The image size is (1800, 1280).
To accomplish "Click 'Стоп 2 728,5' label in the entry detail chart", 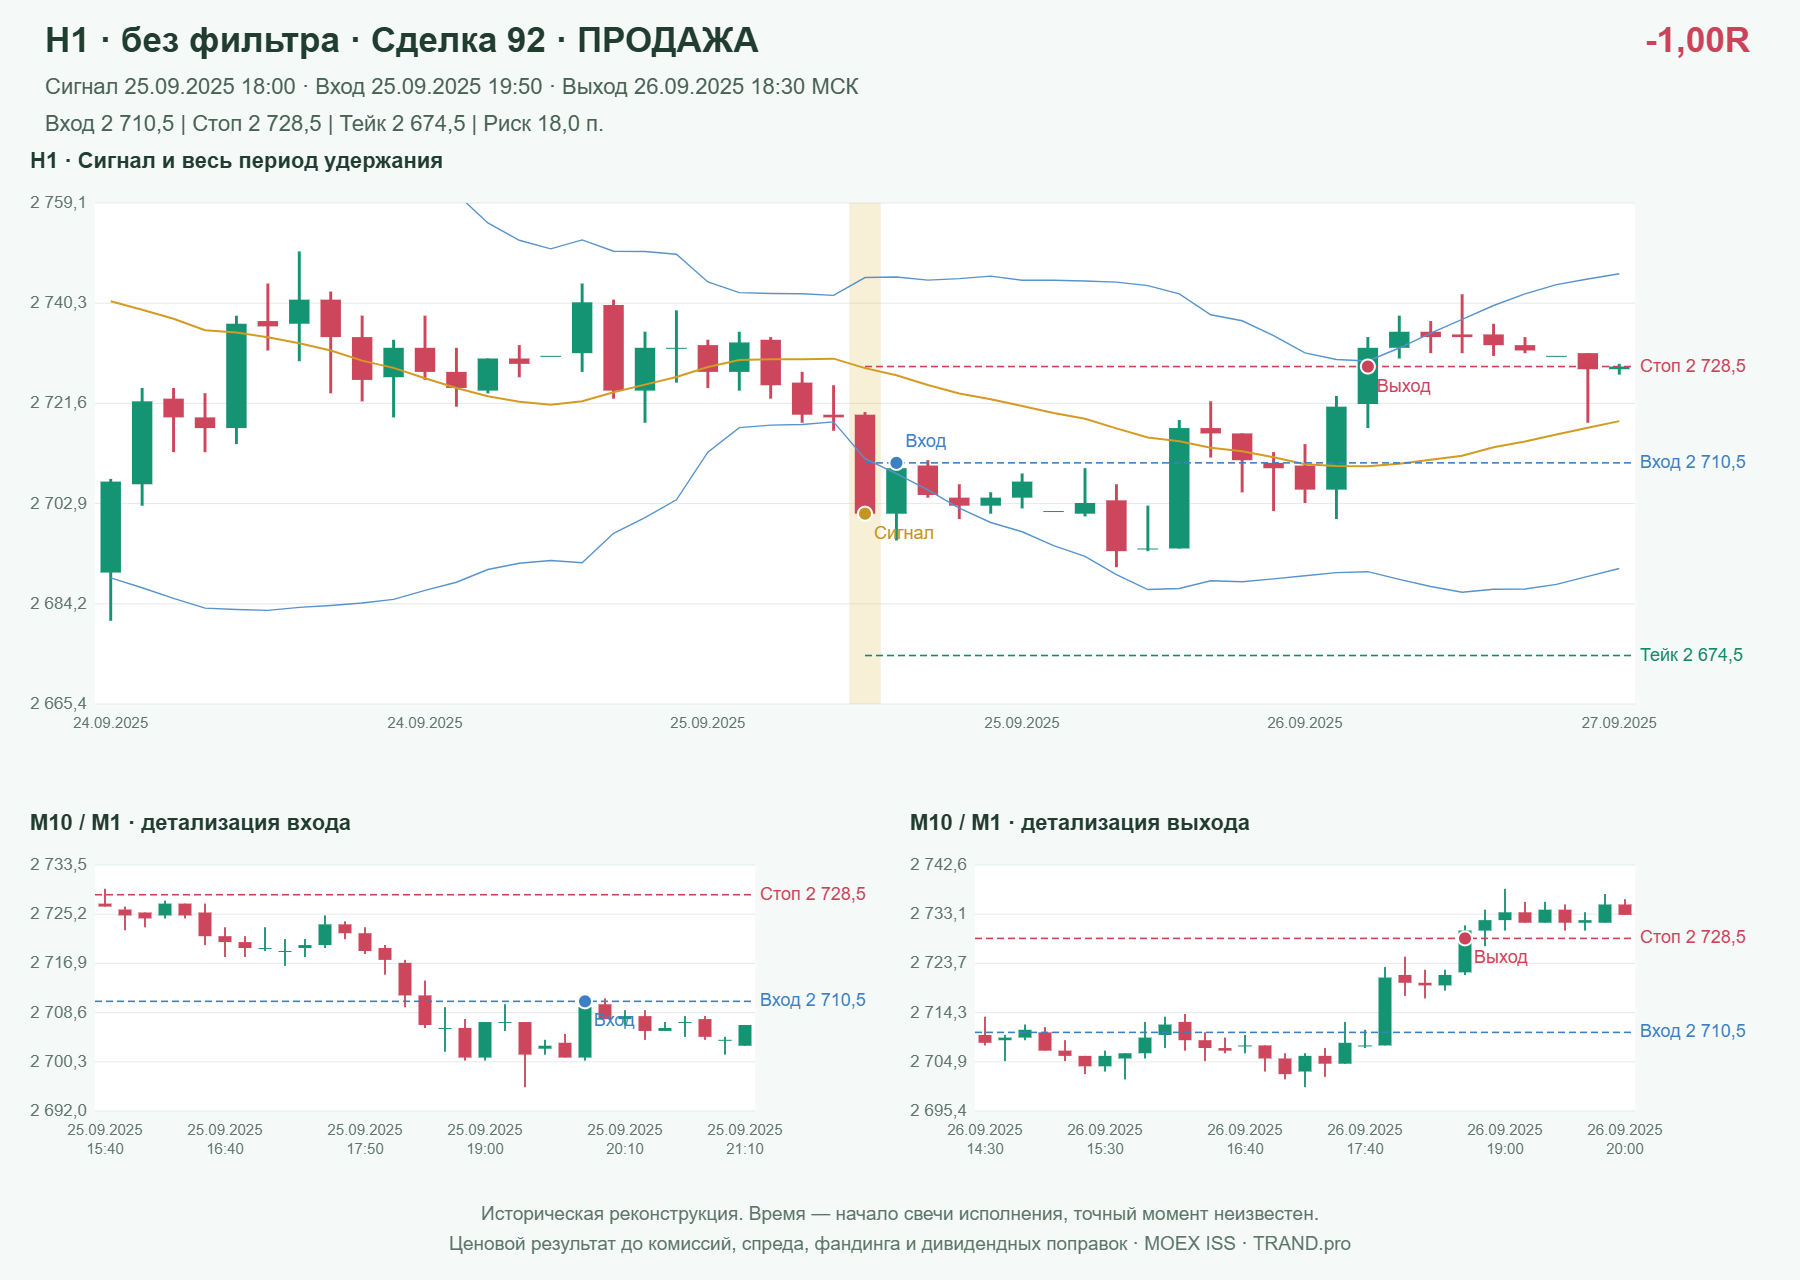I will 813,894.
